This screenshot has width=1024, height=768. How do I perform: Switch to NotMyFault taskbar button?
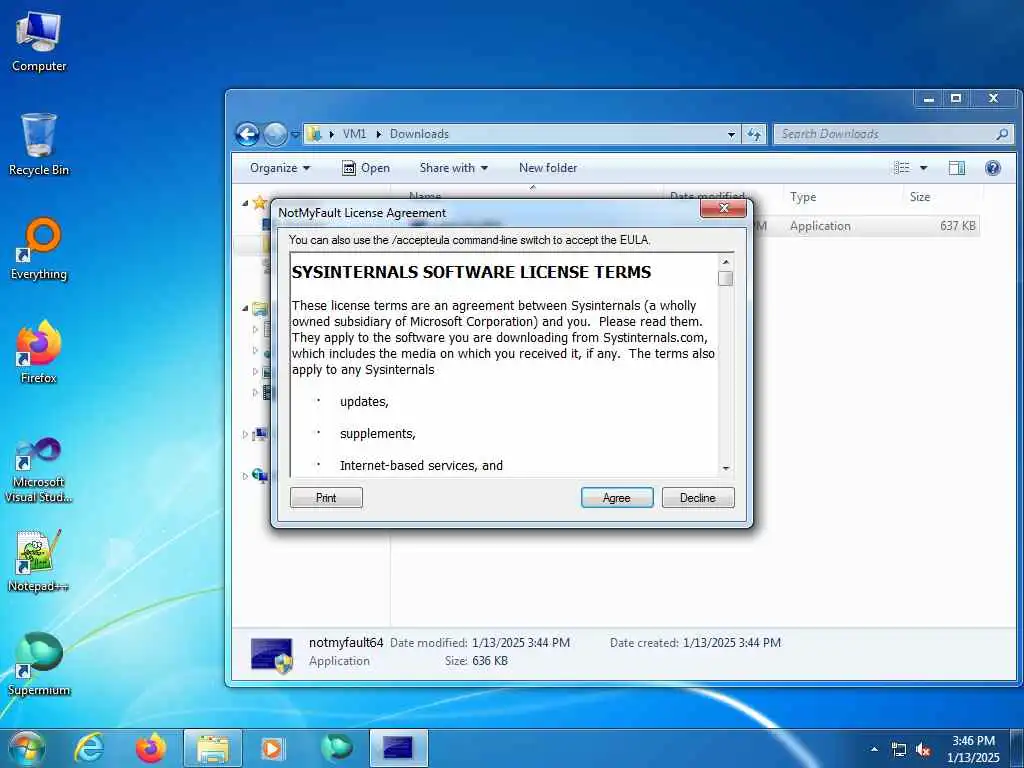398,748
